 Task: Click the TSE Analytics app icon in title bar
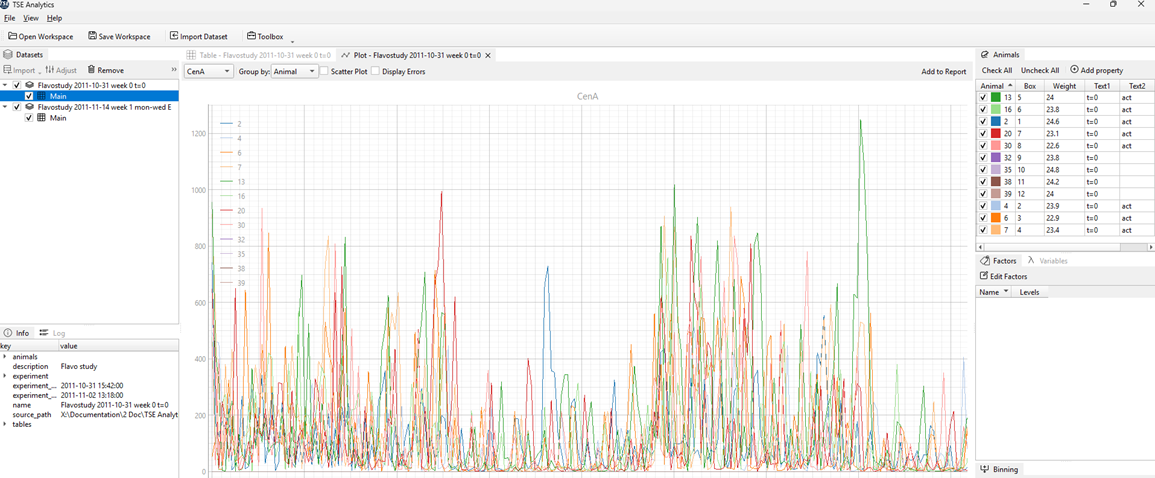tap(5, 4)
